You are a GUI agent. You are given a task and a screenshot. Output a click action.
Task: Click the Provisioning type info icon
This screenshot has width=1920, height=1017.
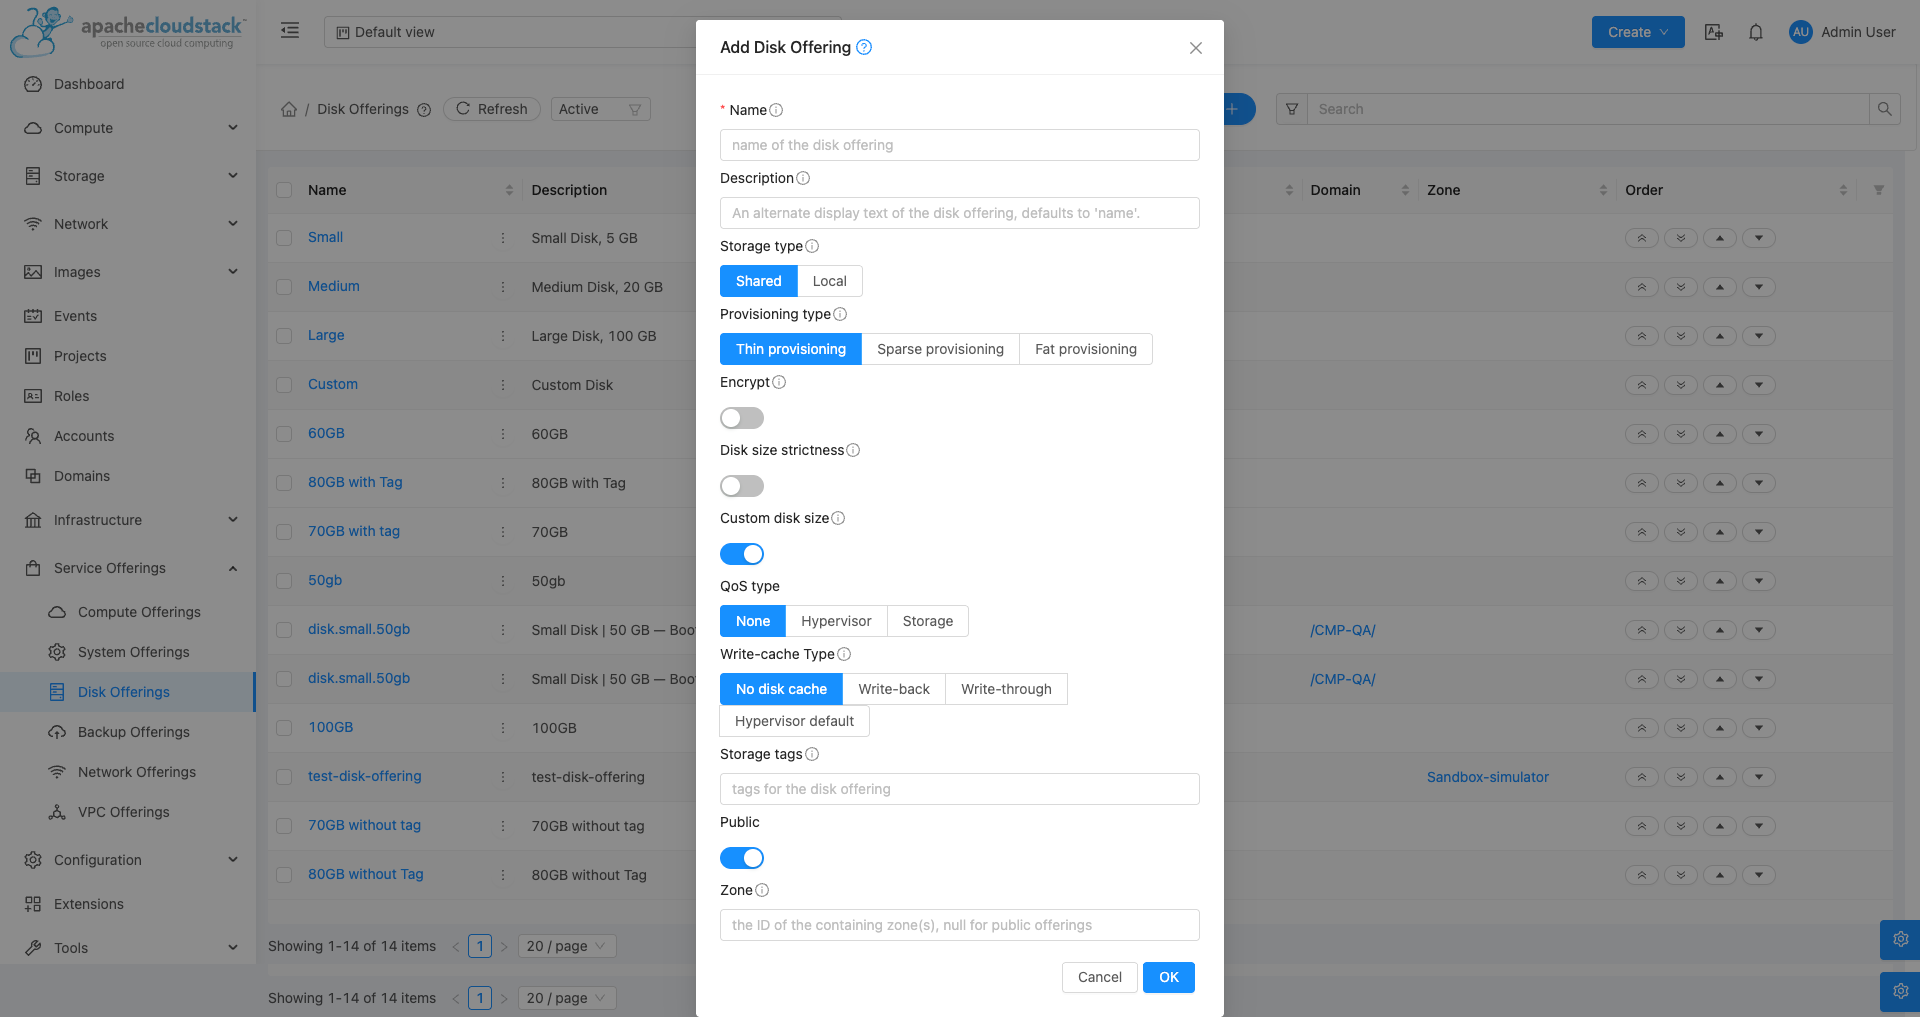(840, 314)
